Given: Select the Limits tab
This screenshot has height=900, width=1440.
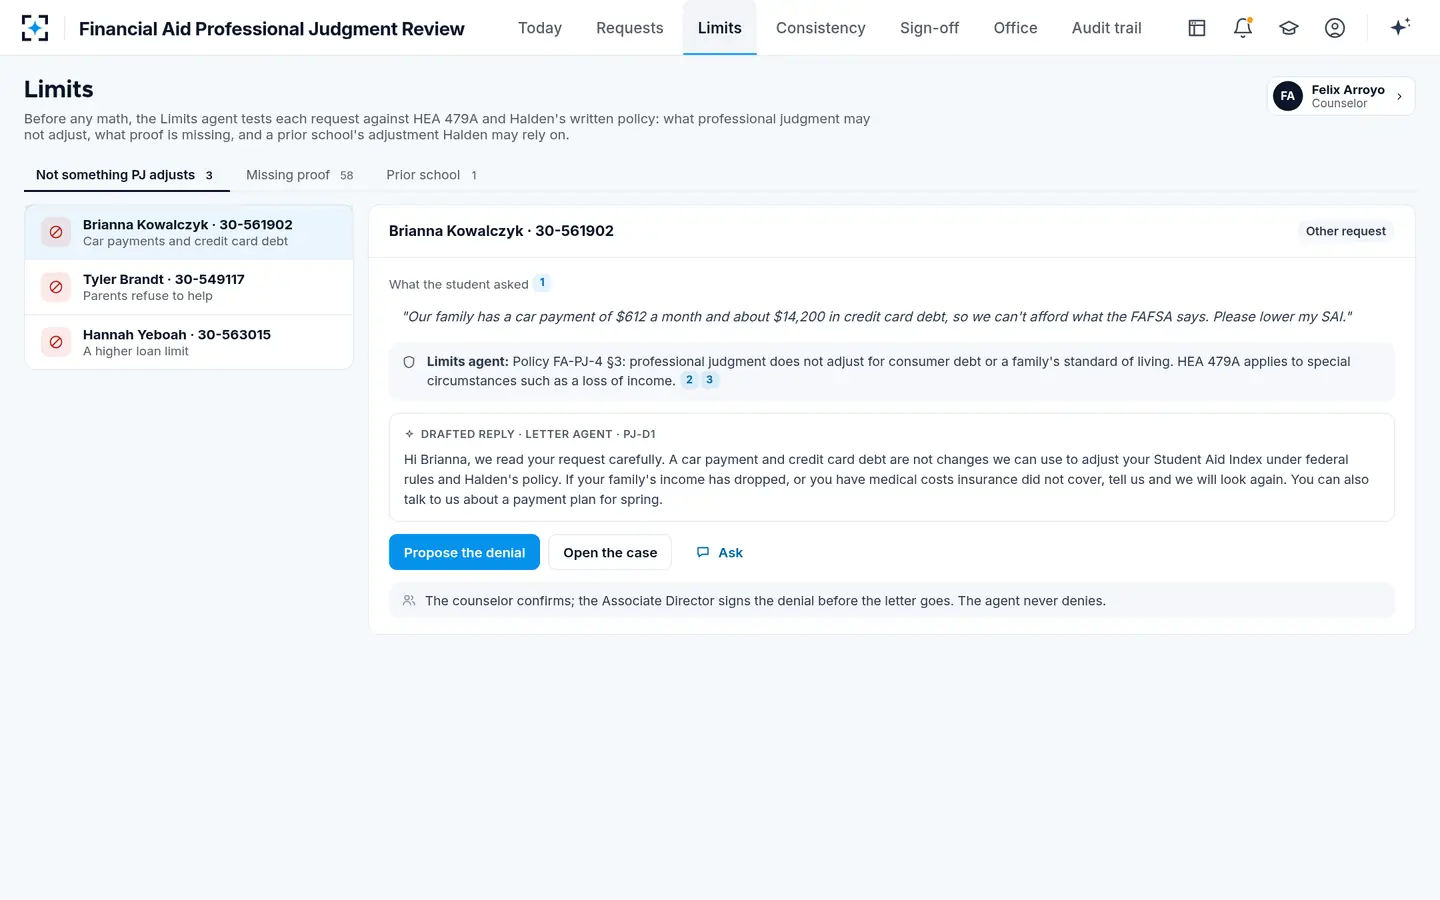Looking at the screenshot, I should pos(720,28).
